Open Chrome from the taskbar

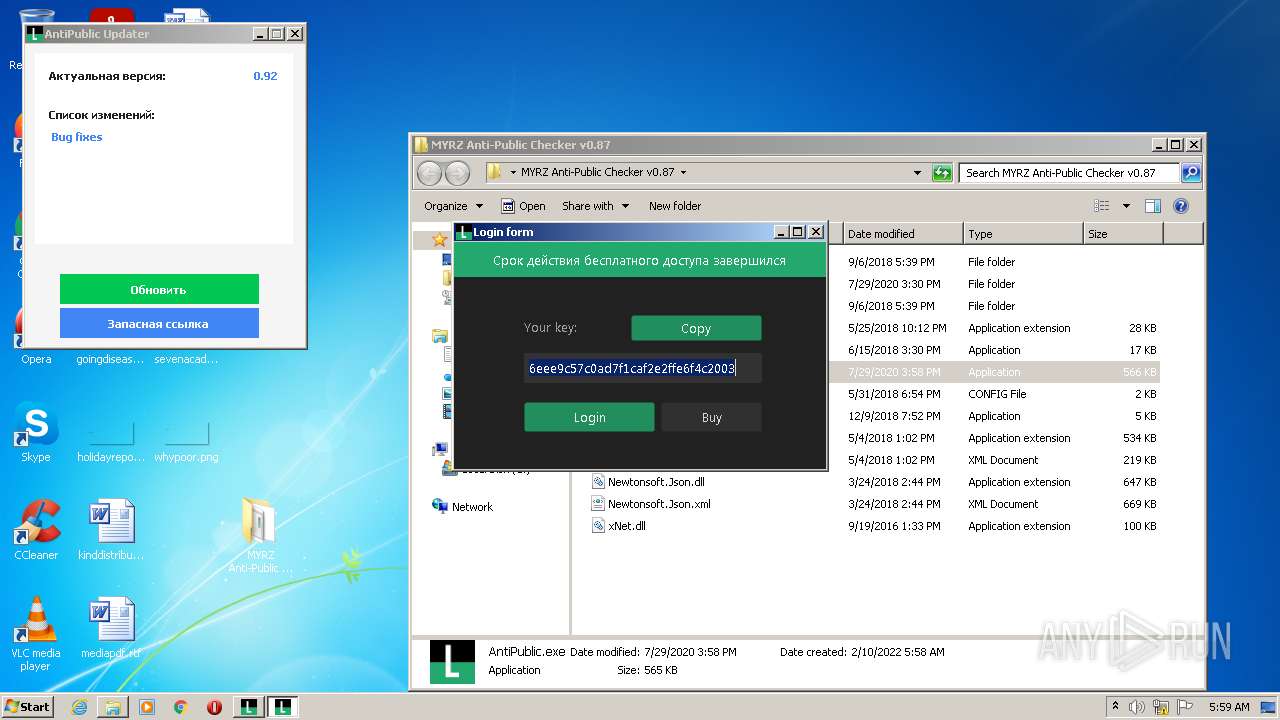(x=180, y=707)
